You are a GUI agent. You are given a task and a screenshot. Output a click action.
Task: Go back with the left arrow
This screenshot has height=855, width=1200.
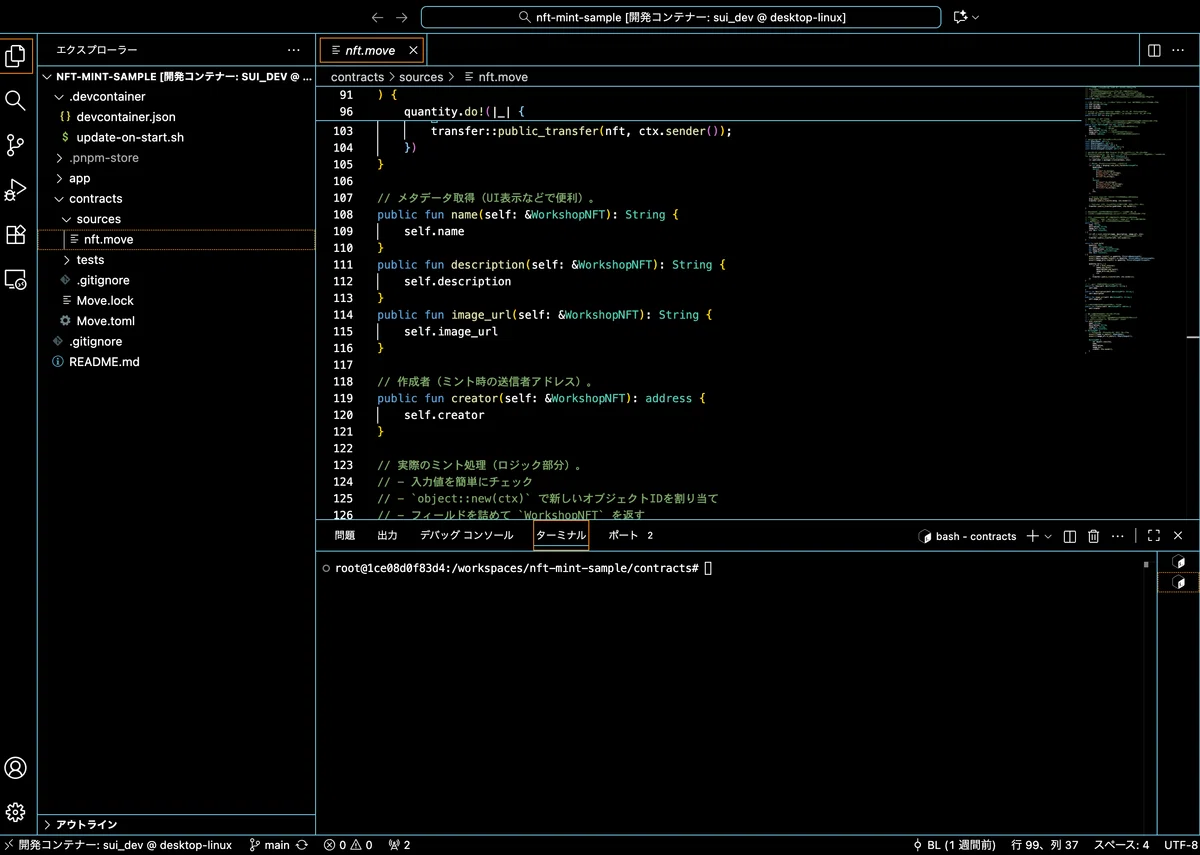377,17
